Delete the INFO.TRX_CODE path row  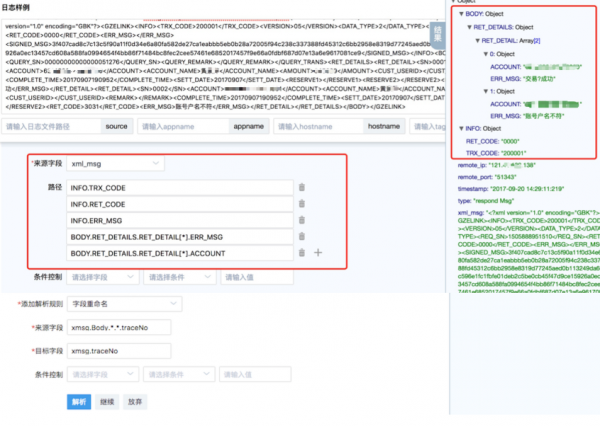(x=301, y=188)
